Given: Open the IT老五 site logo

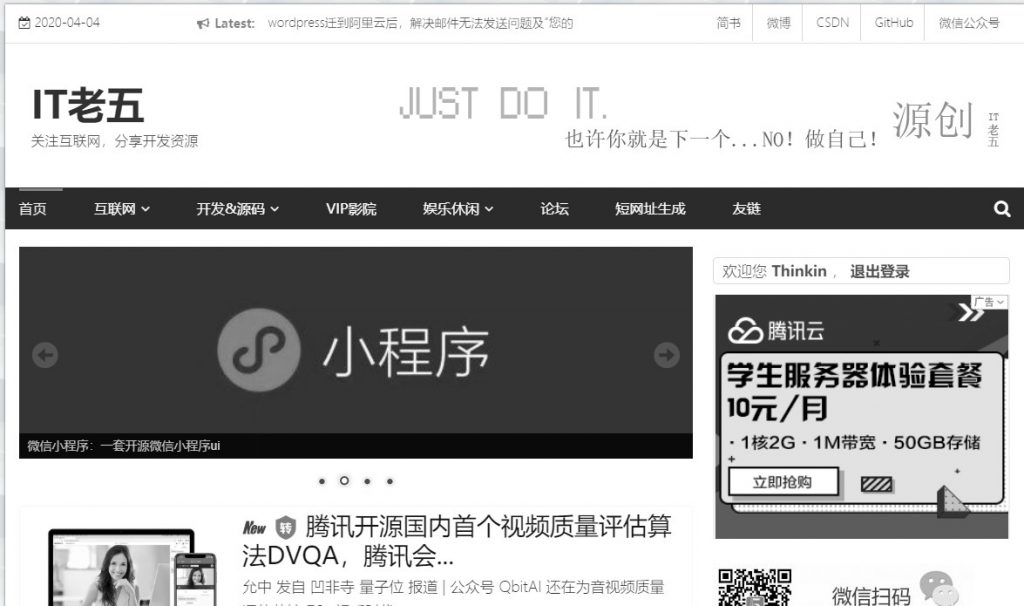Looking at the screenshot, I should (x=88, y=105).
